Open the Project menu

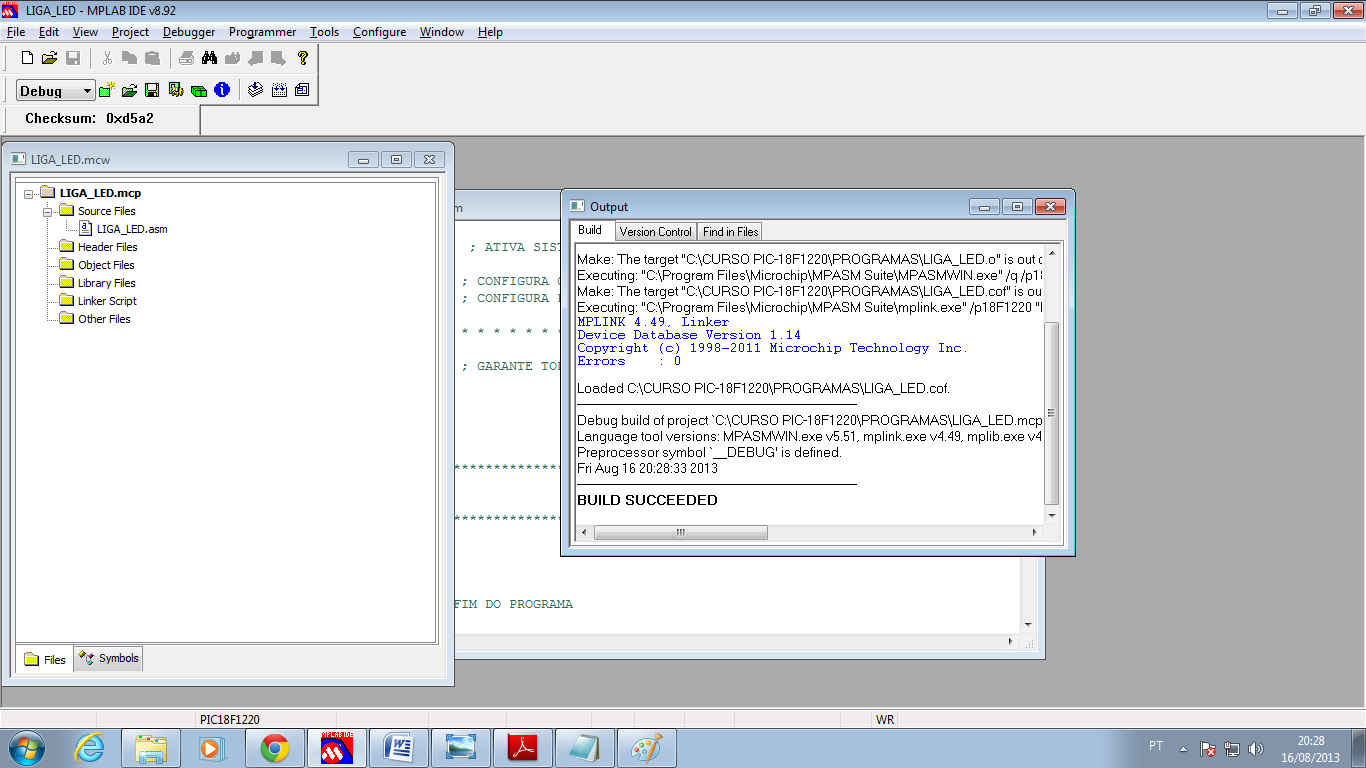[130, 32]
